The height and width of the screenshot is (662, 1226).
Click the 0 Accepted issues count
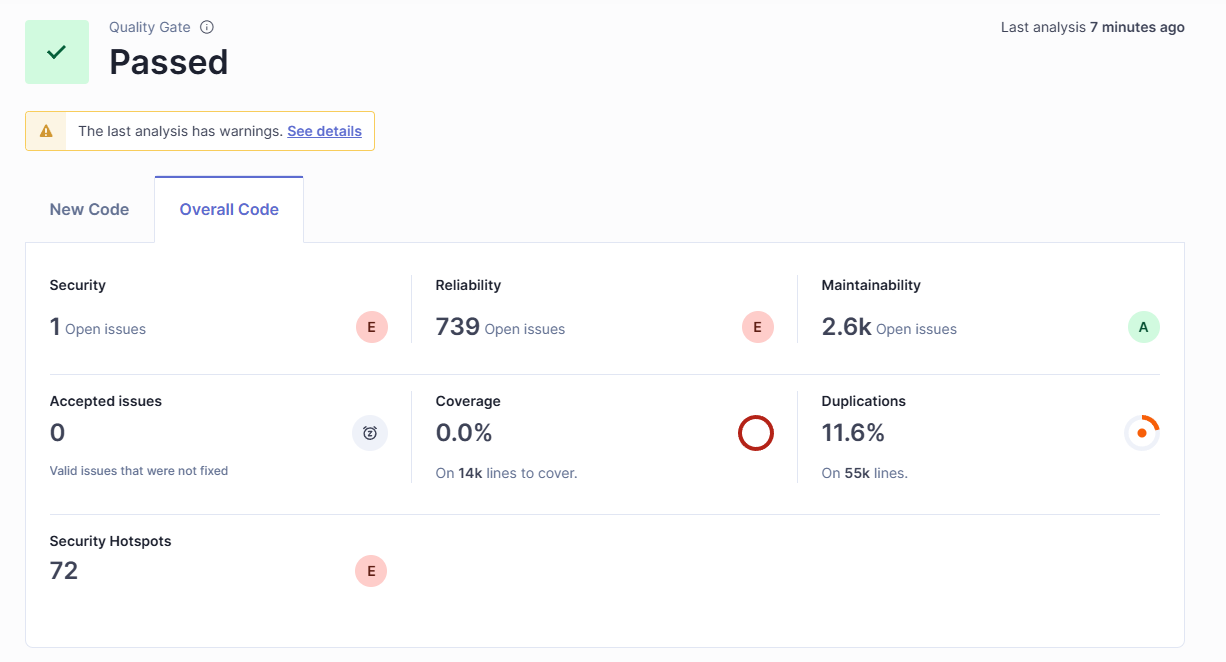[57, 433]
